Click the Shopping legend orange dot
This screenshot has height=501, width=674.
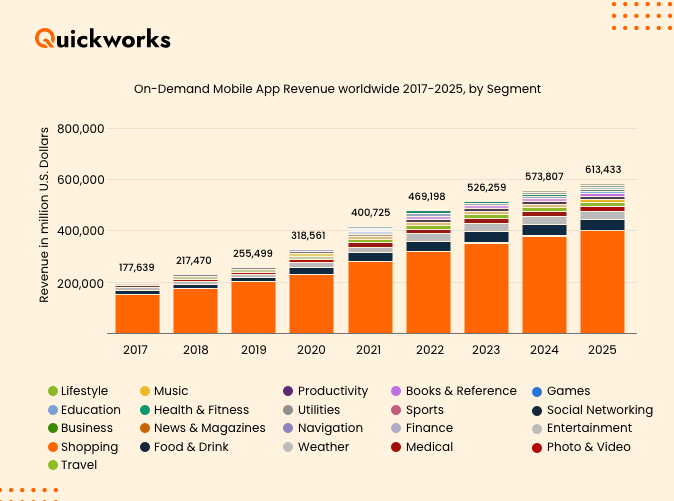click(x=52, y=447)
